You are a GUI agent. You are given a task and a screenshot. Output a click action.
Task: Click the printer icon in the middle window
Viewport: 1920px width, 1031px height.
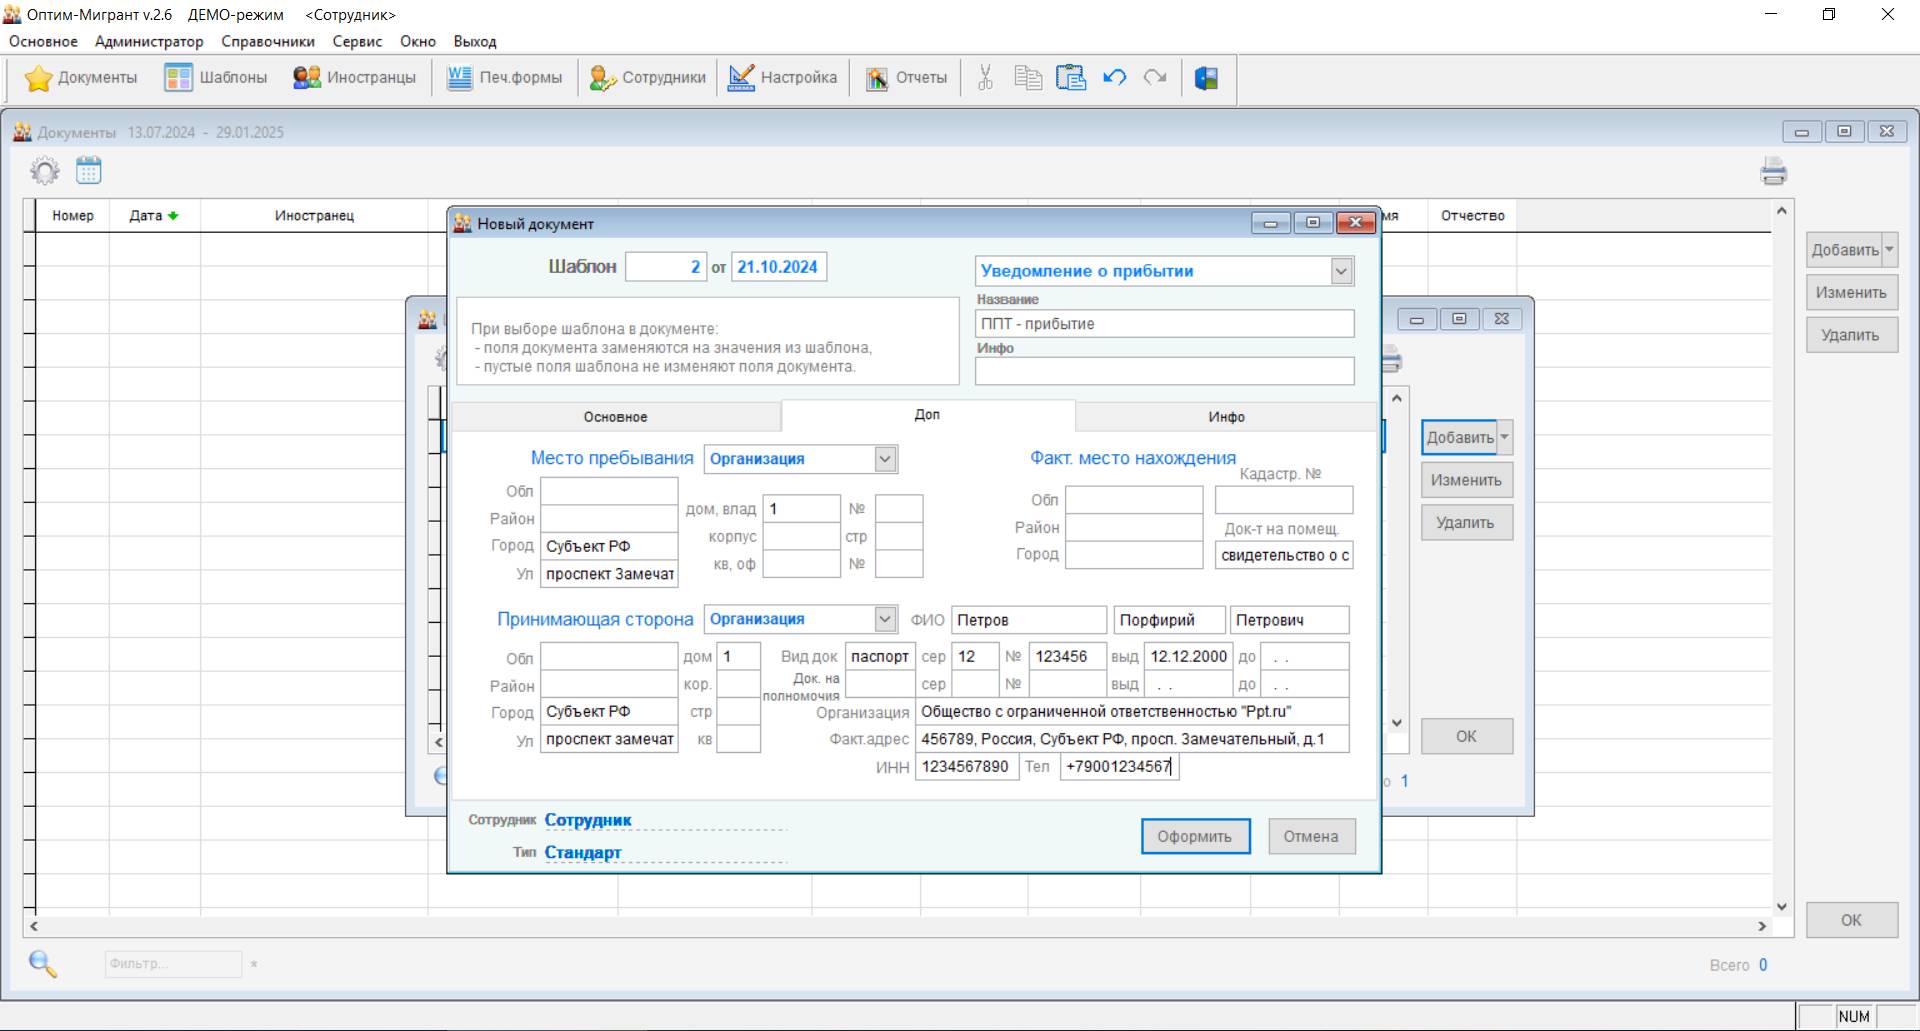point(1392,360)
